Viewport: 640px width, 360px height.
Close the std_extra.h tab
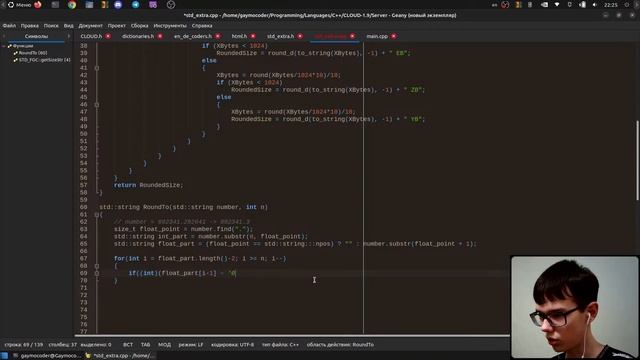300,36
